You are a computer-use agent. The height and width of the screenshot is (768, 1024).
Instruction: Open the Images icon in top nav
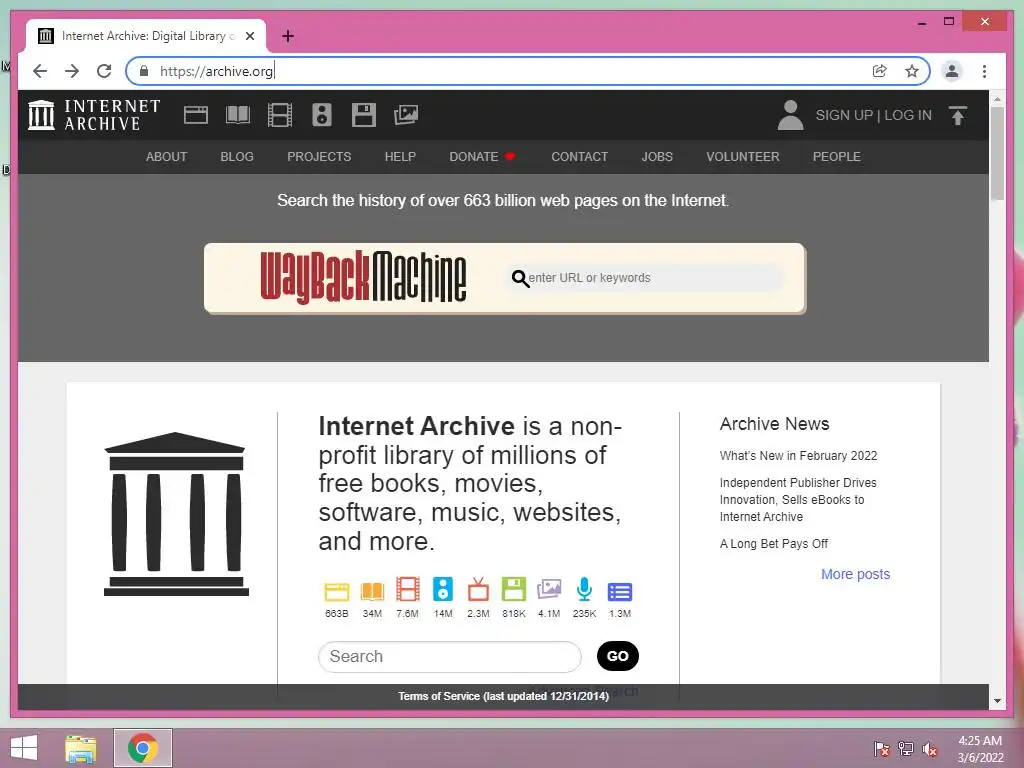click(406, 115)
